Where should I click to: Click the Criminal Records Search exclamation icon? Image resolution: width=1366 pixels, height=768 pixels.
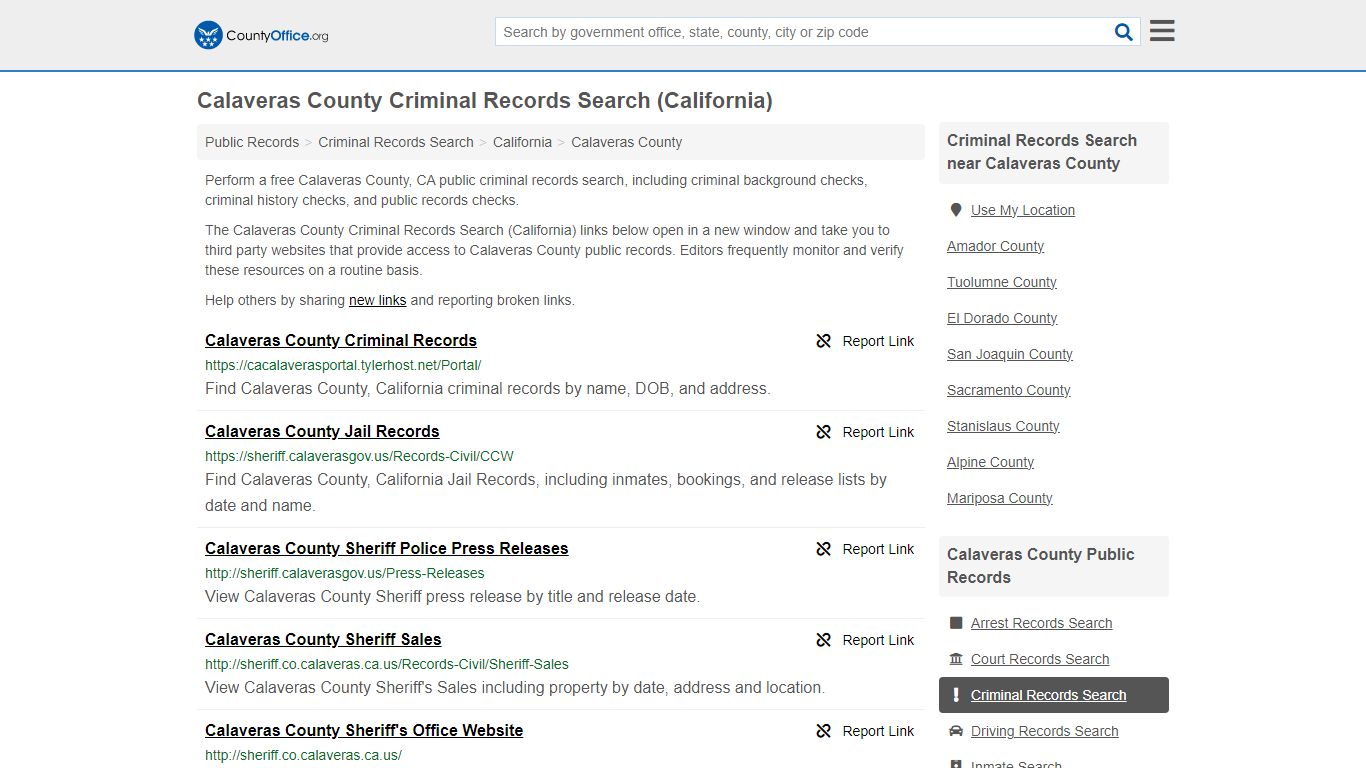[x=956, y=695]
